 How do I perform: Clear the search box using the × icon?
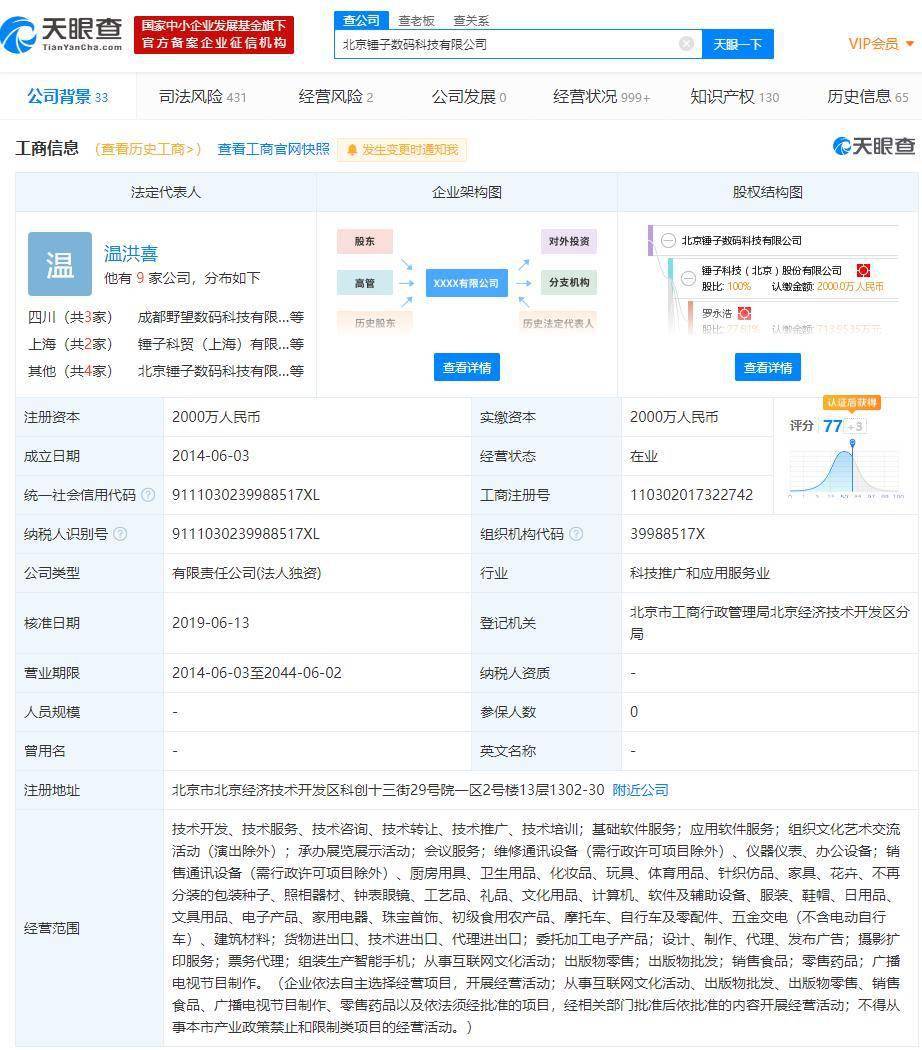[686, 44]
